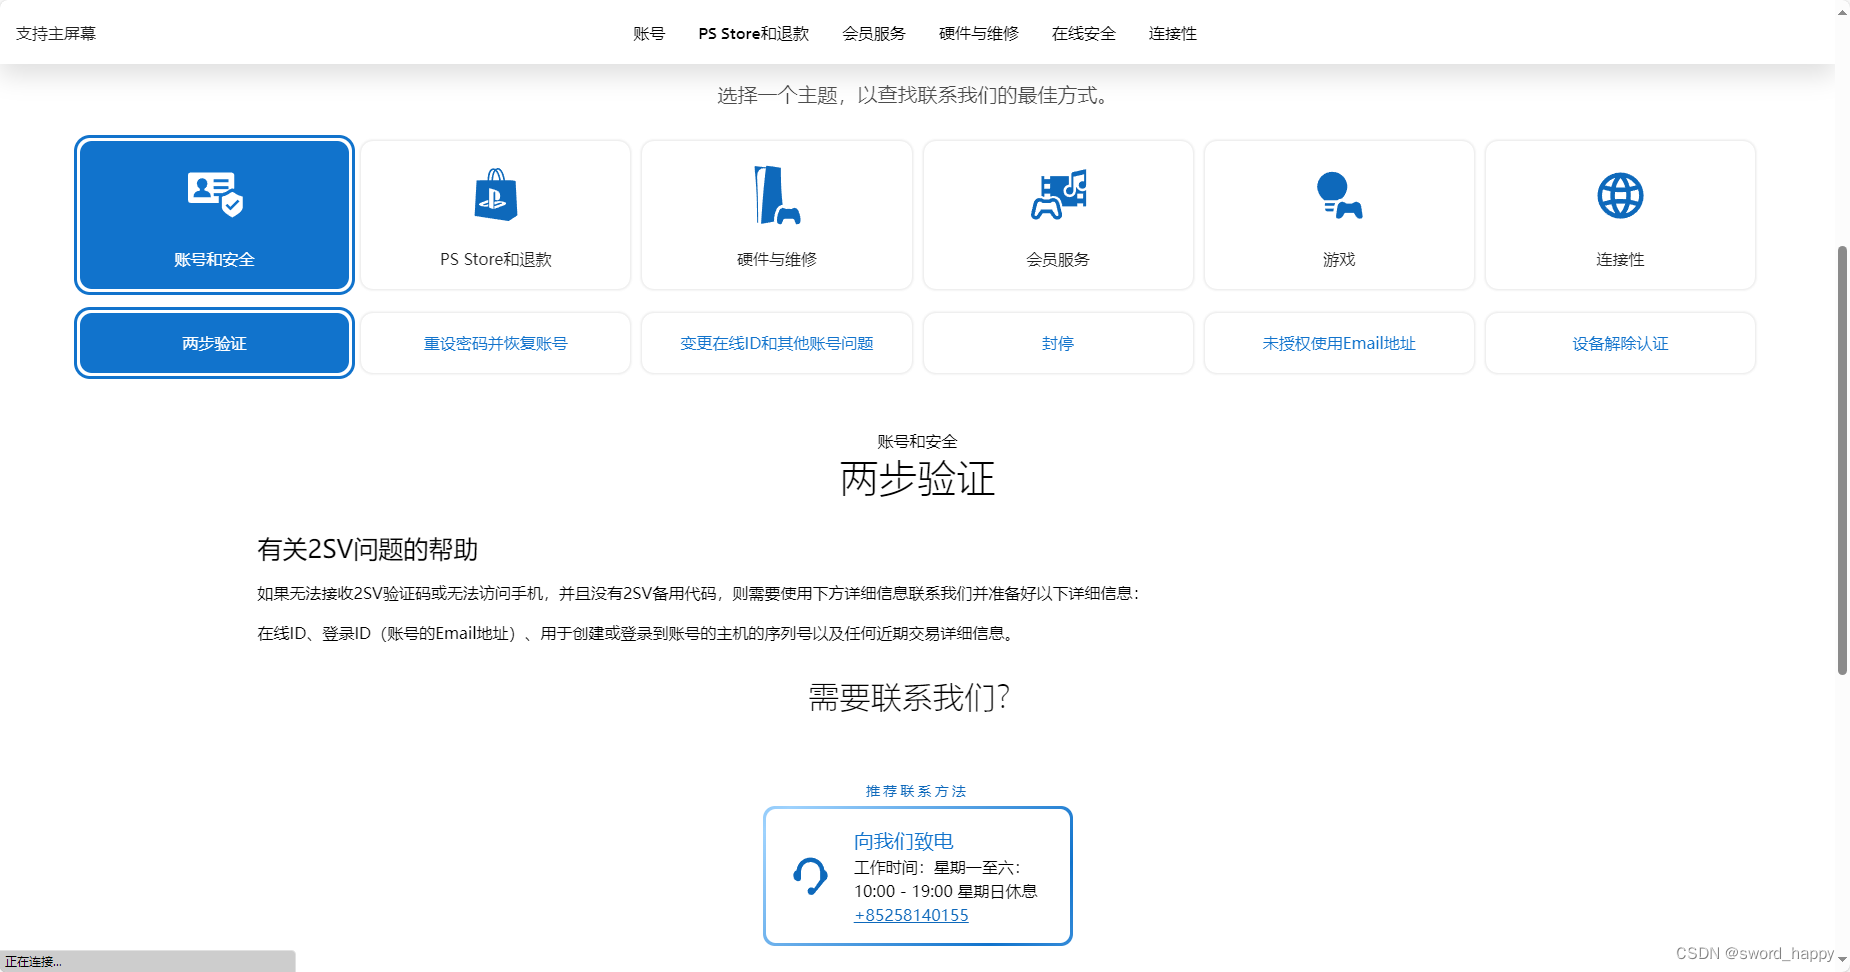Click the large 两步验证 page title
1850x972 pixels.
[917, 479]
